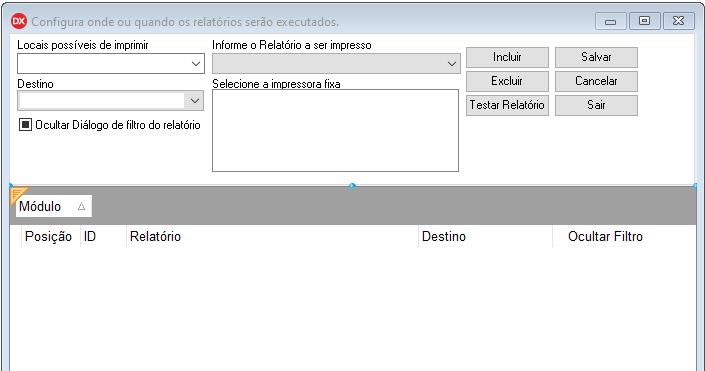
Task: Click the Excluir button
Action: pyautogui.click(x=507, y=81)
